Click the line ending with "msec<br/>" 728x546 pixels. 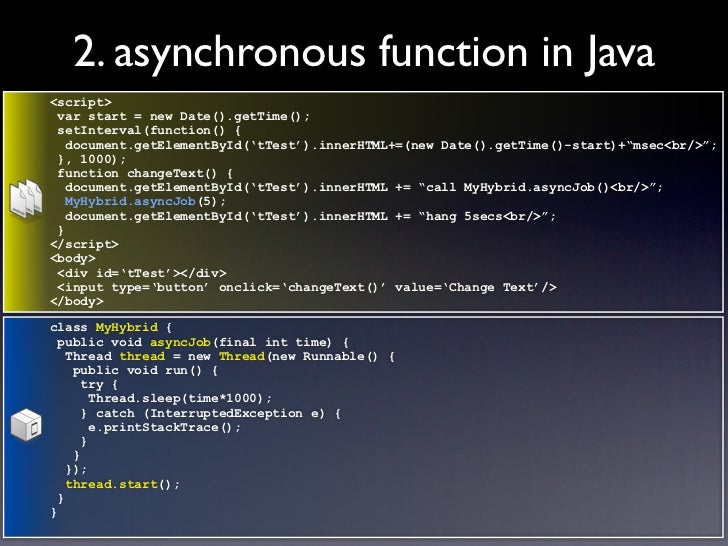tap(391, 145)
